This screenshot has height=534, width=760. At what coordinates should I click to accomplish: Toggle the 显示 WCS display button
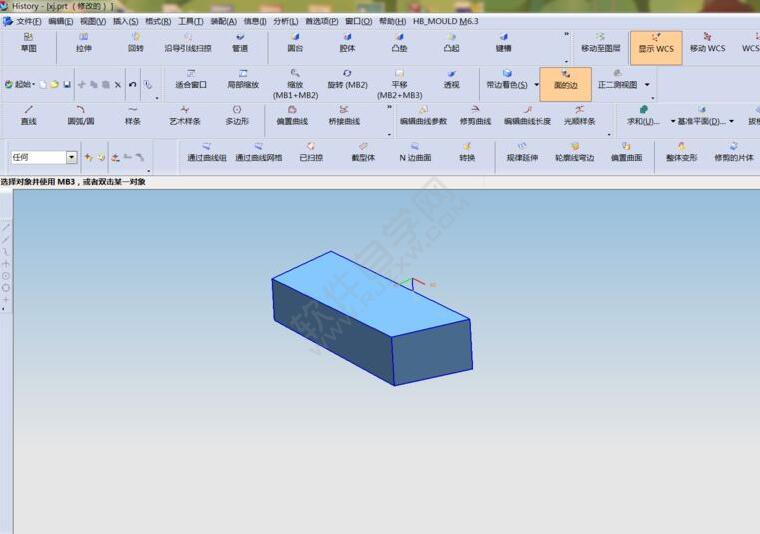click(656, 47)
